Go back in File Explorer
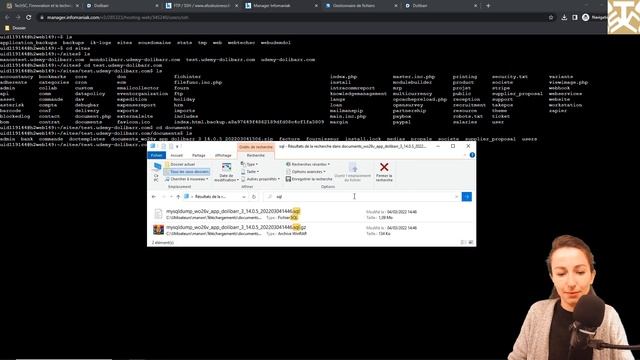 (x=154, y=197)
